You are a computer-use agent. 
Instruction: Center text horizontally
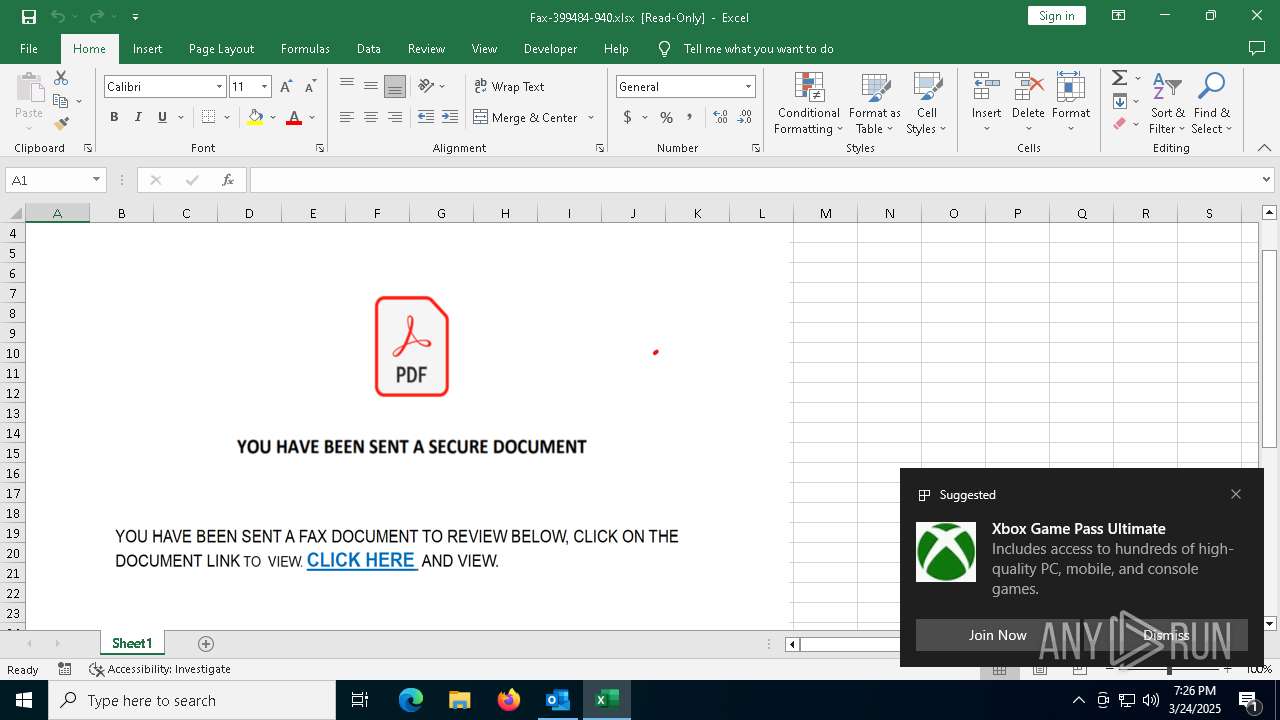point(371,117)
